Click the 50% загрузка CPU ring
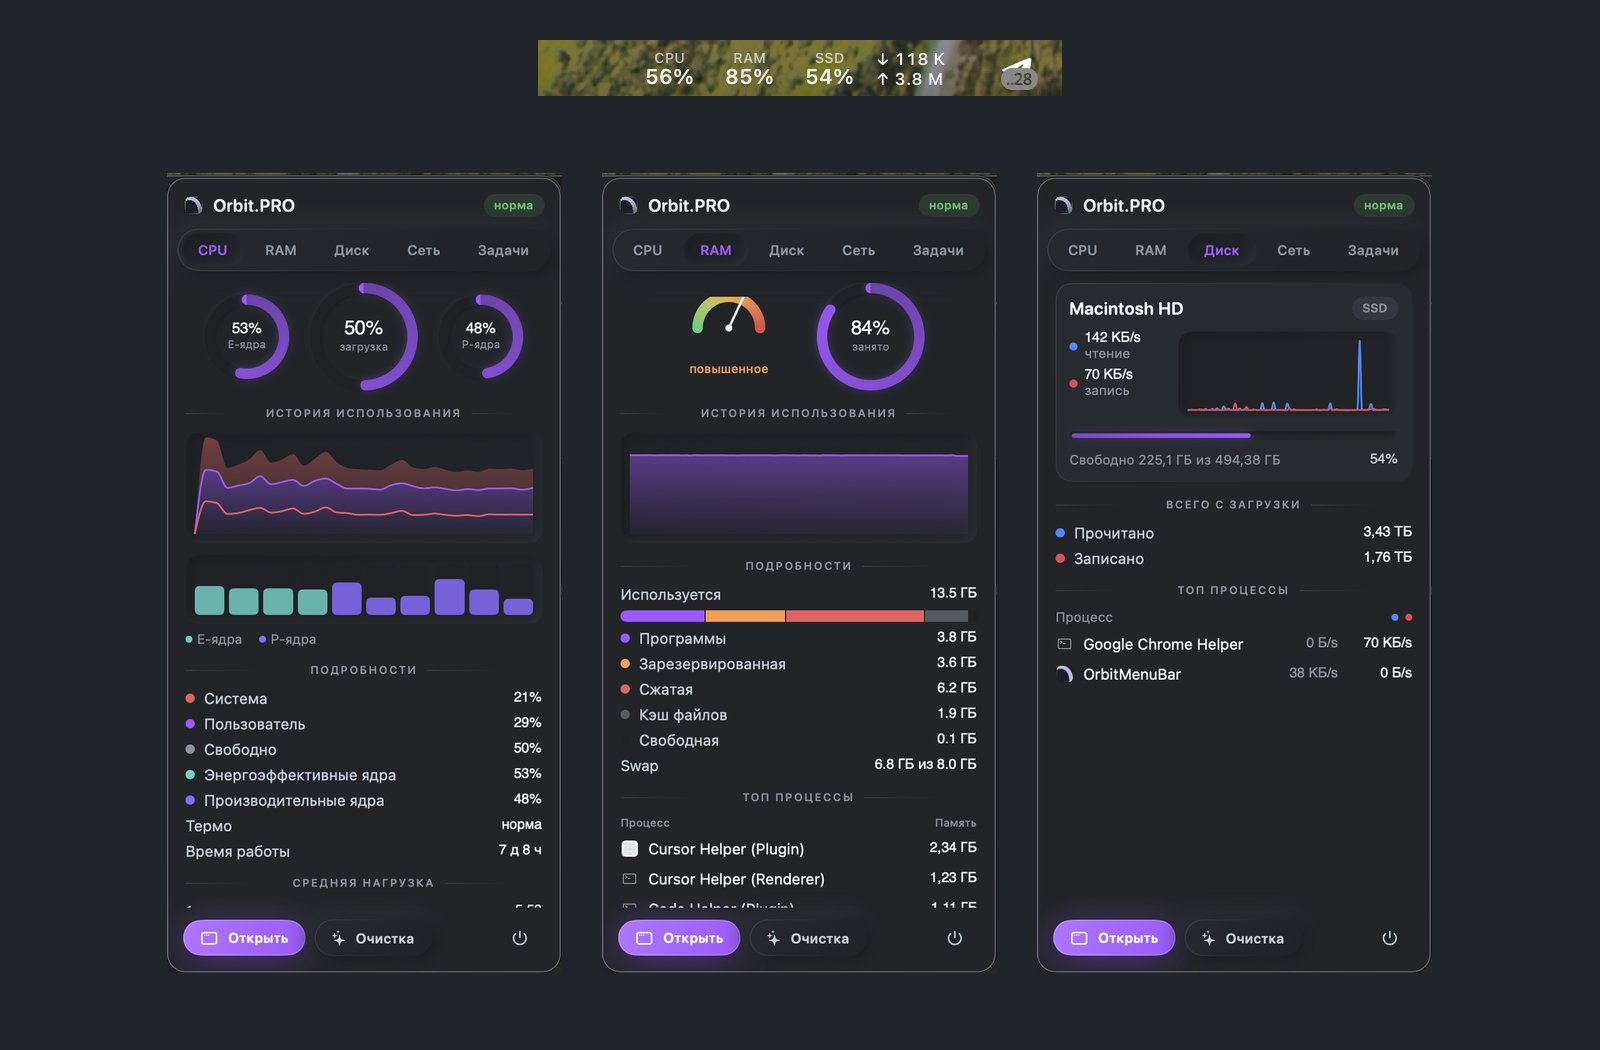The width and height of the screenshot is (1600, 1050). click(364, 337)
